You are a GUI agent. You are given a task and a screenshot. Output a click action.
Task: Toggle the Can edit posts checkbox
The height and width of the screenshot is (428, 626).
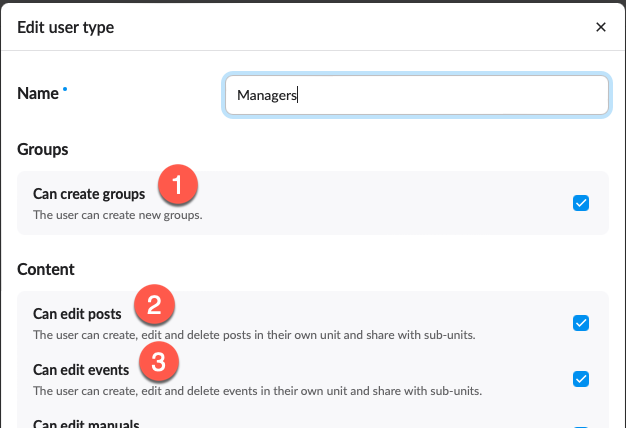click(x=580, y=323)
